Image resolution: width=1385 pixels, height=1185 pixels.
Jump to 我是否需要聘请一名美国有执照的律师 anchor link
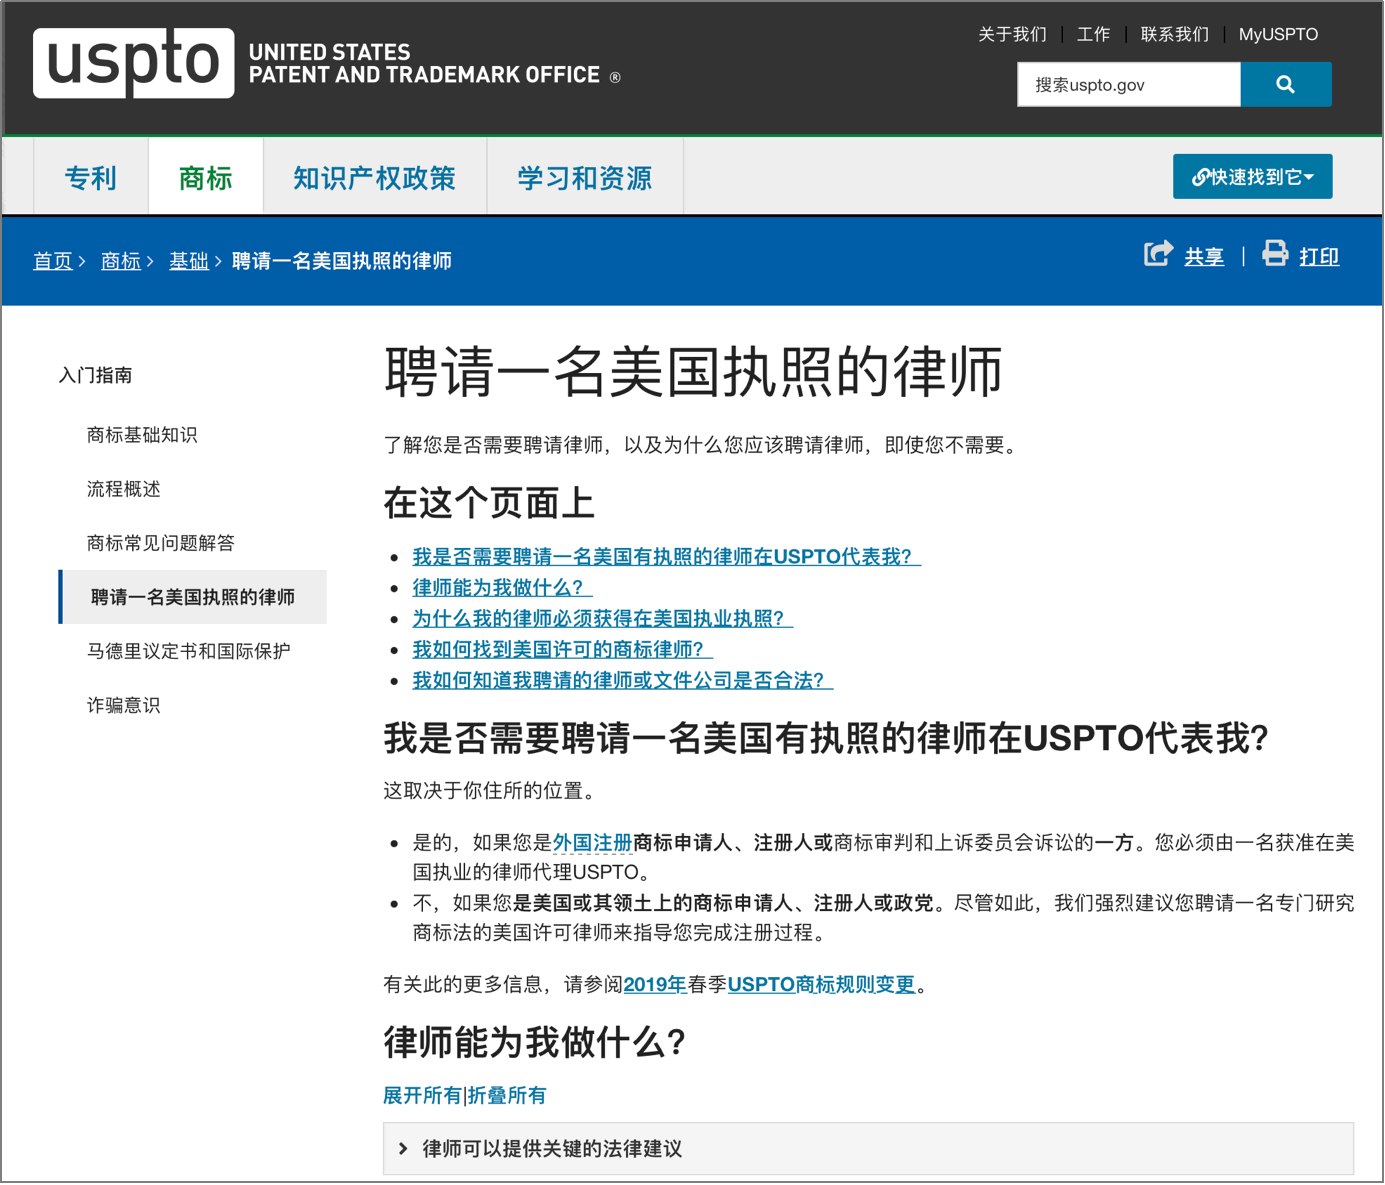[x=666, y=556]
